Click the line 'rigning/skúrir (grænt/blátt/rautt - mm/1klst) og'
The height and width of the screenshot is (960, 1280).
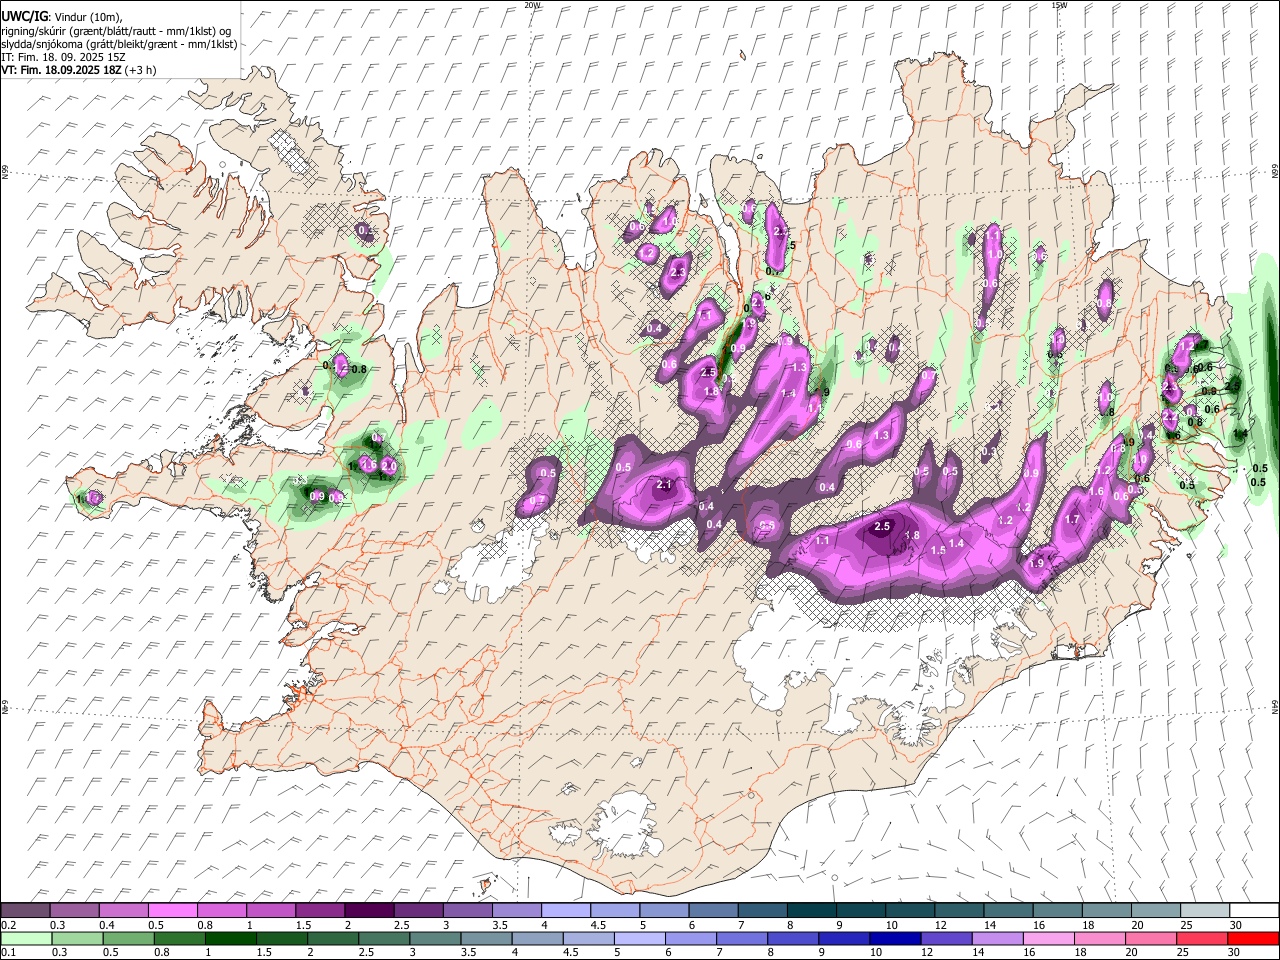coord(117,31)
